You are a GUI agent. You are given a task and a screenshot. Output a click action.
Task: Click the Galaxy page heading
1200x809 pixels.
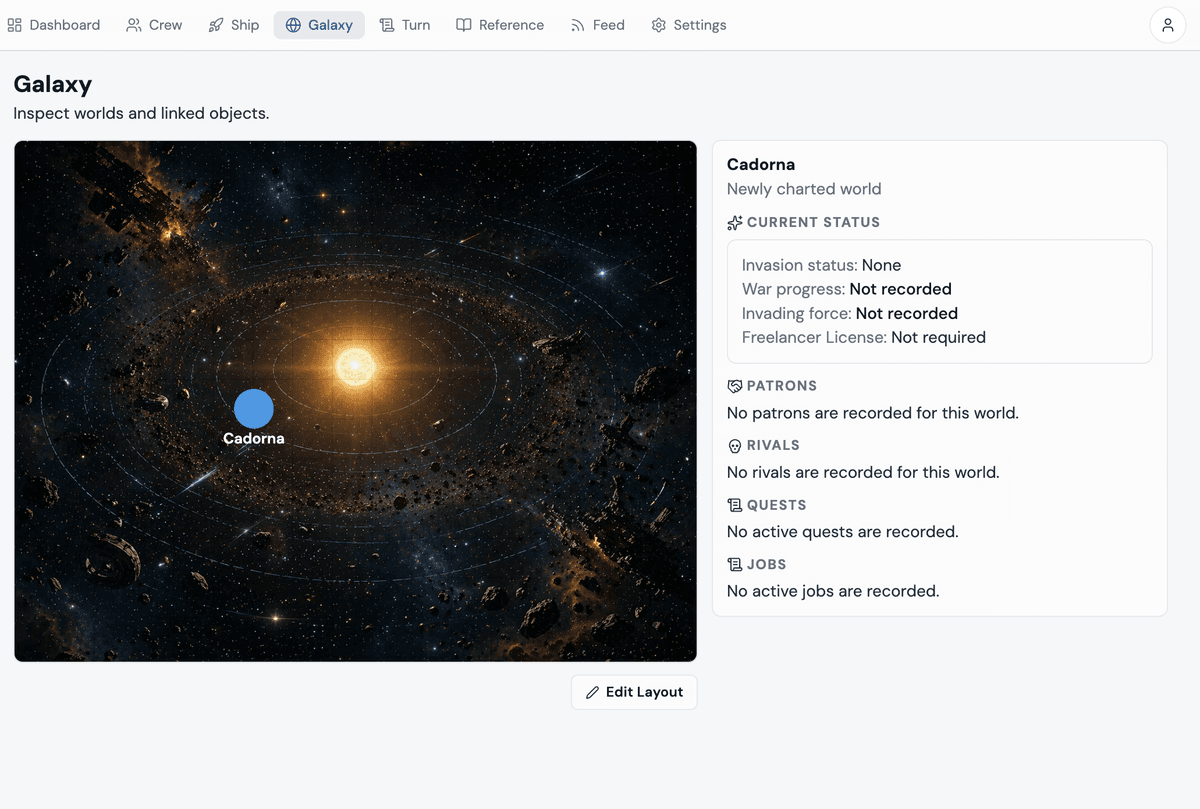coord(53,84)
